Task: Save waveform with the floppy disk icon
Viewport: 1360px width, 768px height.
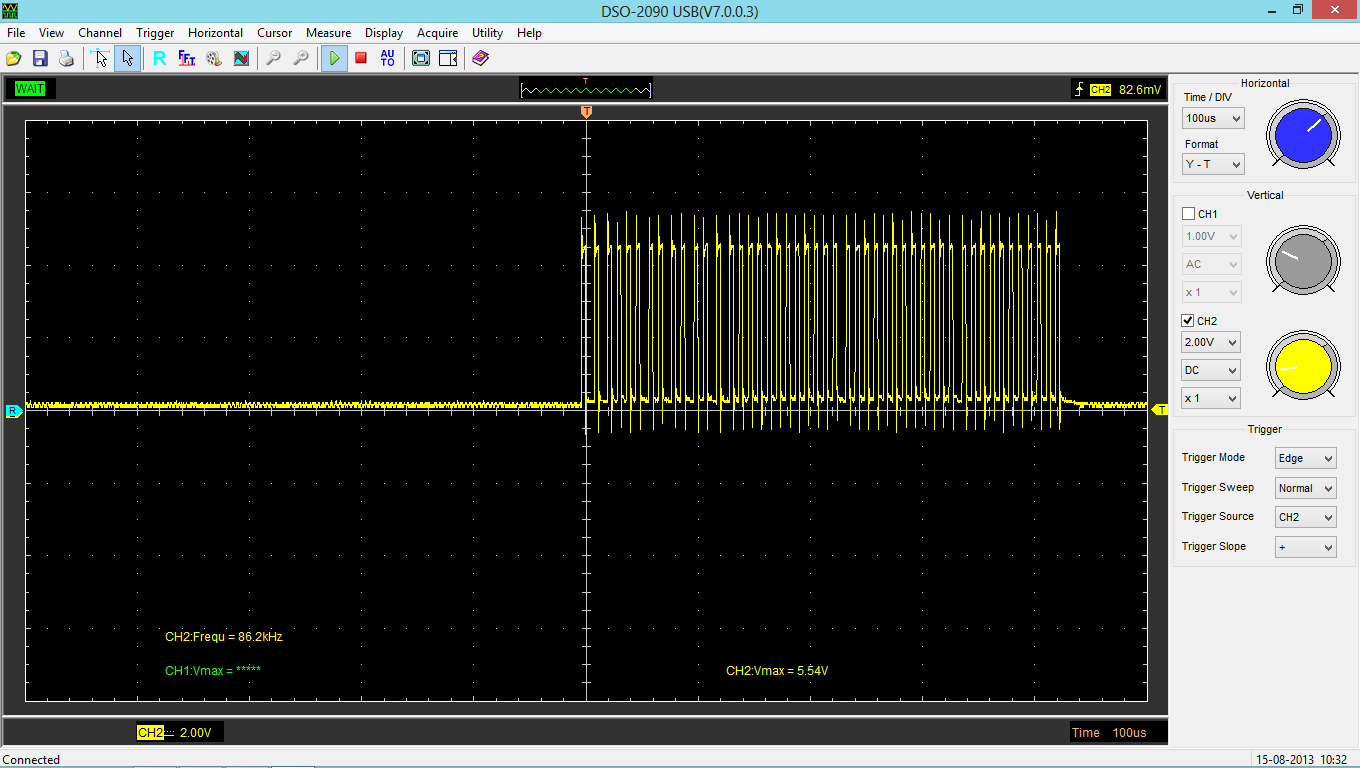Action: point(40,59)
